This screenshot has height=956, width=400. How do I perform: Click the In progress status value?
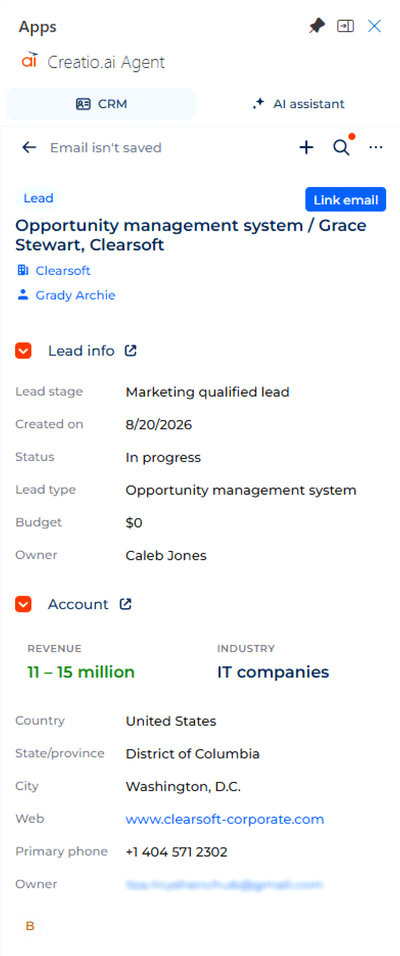tap(163, 457)
